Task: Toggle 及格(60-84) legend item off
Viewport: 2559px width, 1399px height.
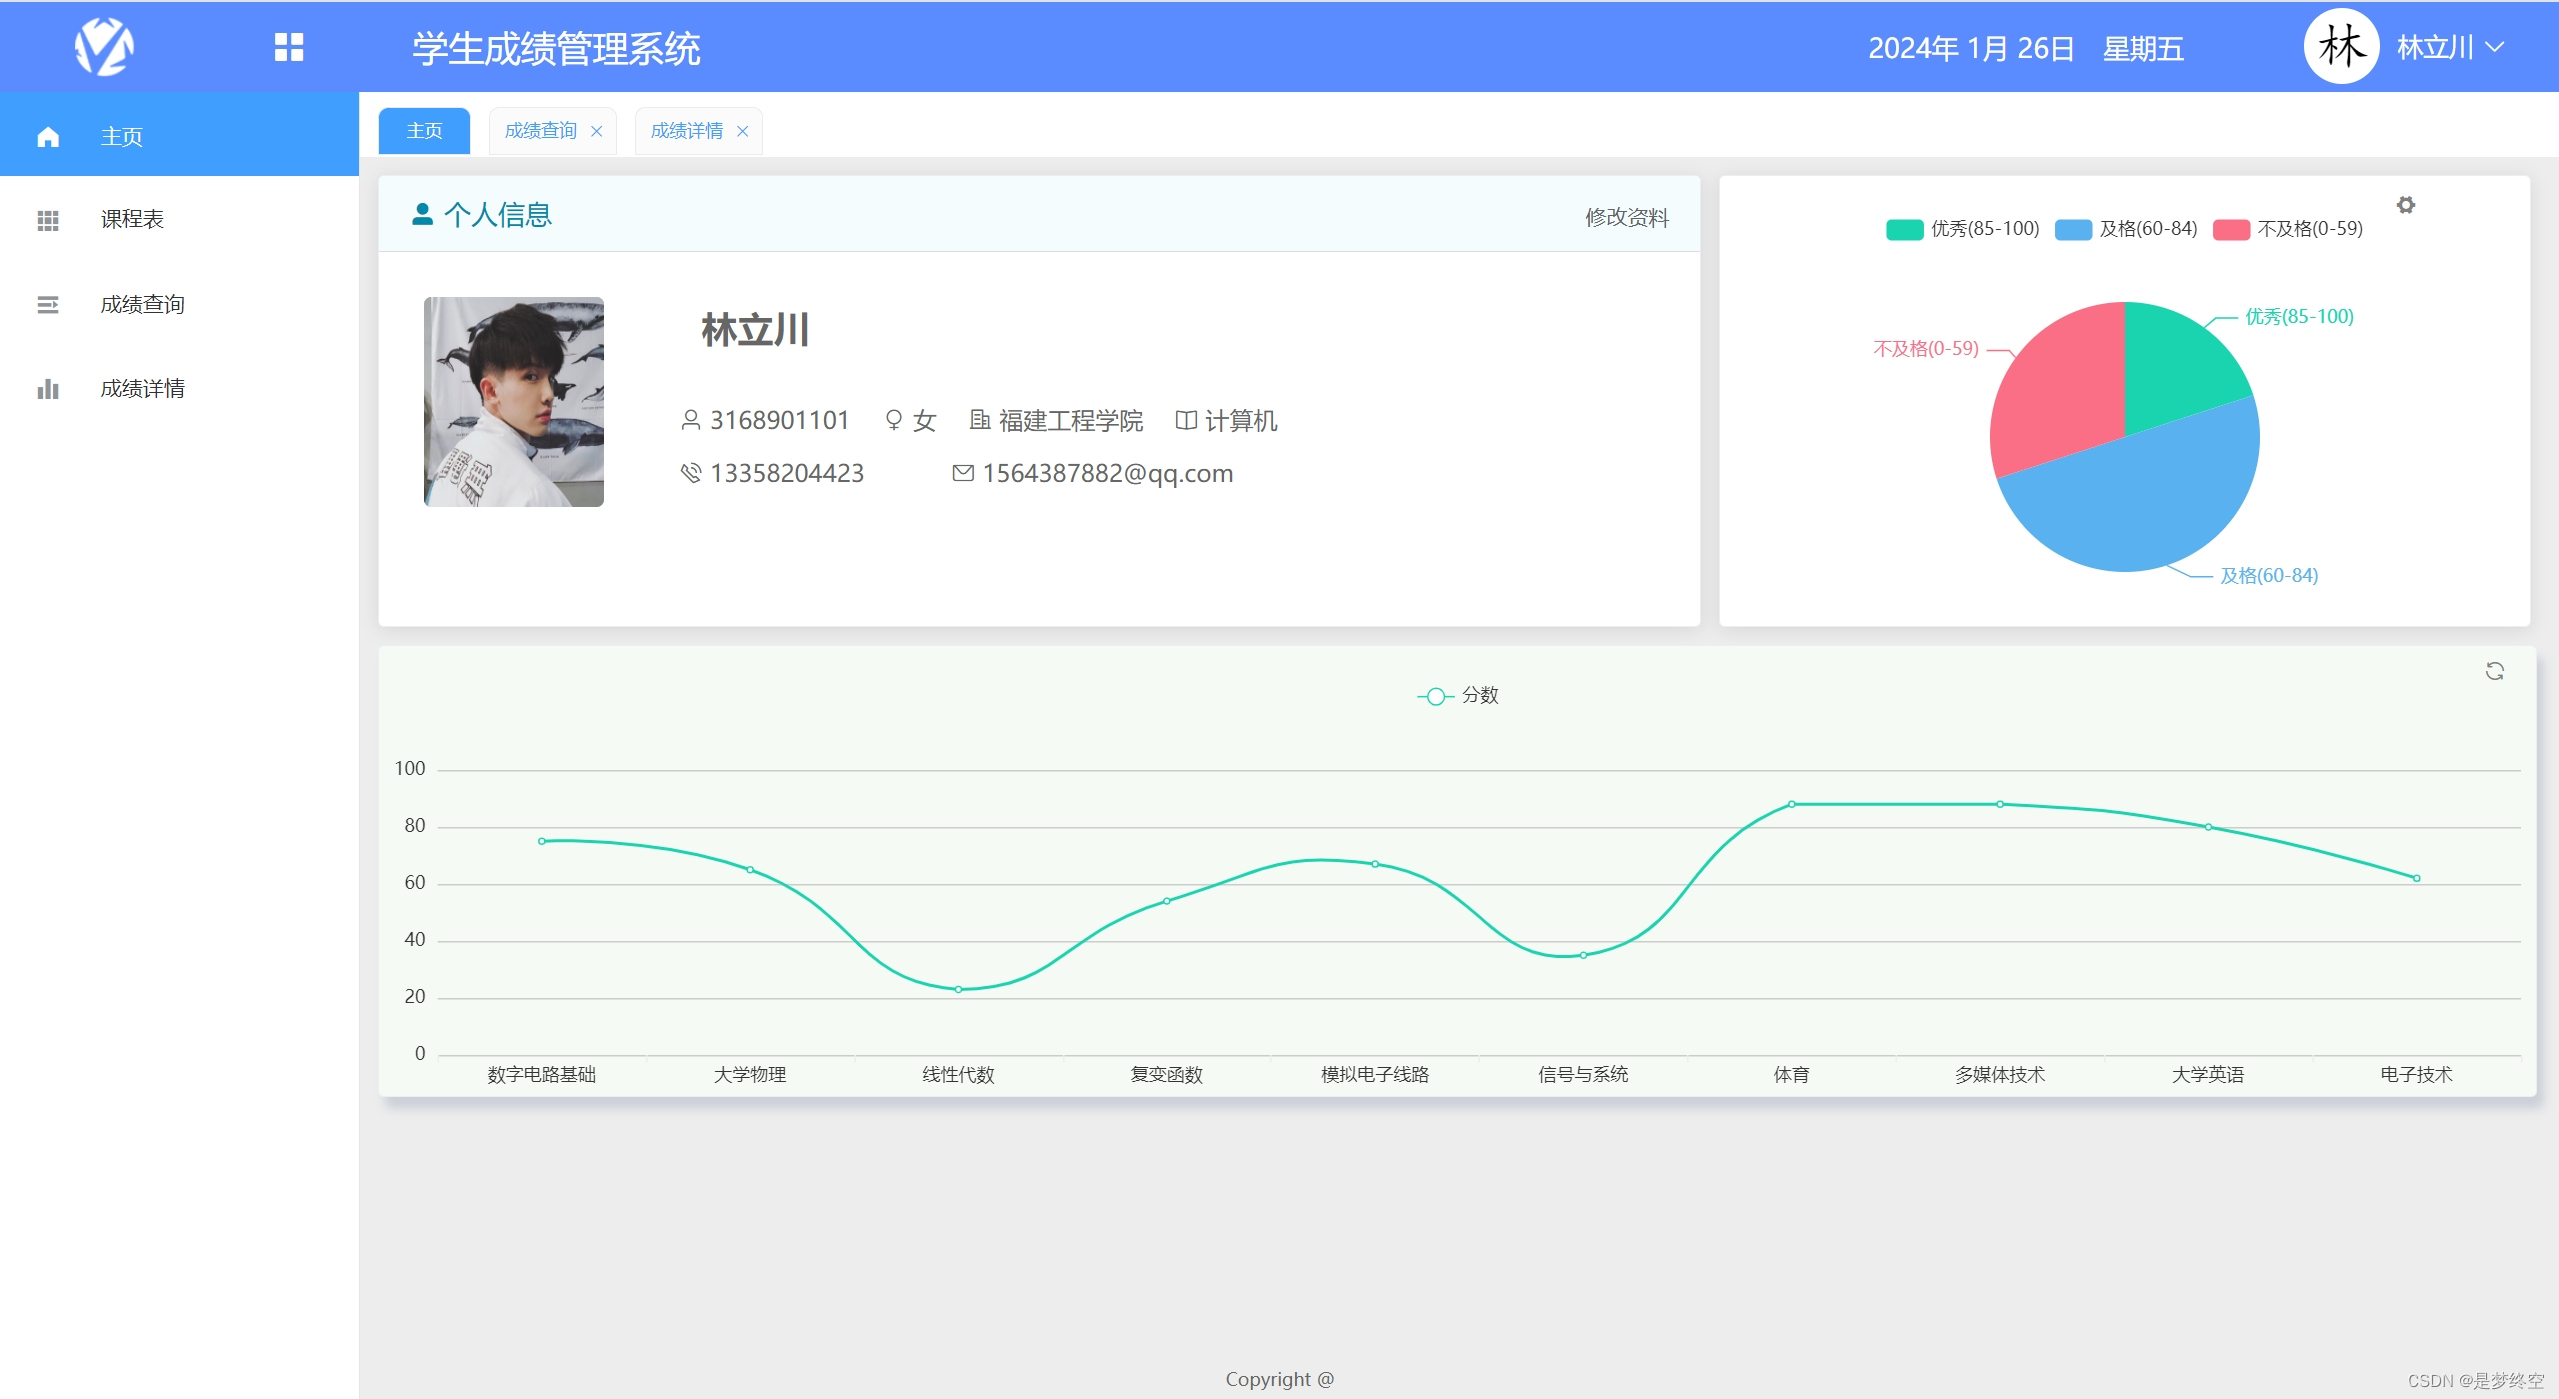Action: (2126, 229)
